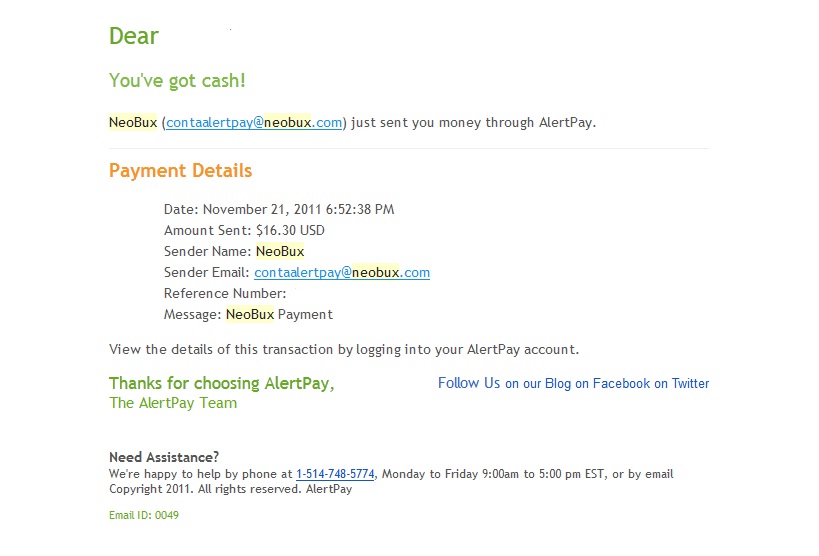Viewport: 819px width, 556px height.
Task: Open the Sender Email address link
Action: 342,272
